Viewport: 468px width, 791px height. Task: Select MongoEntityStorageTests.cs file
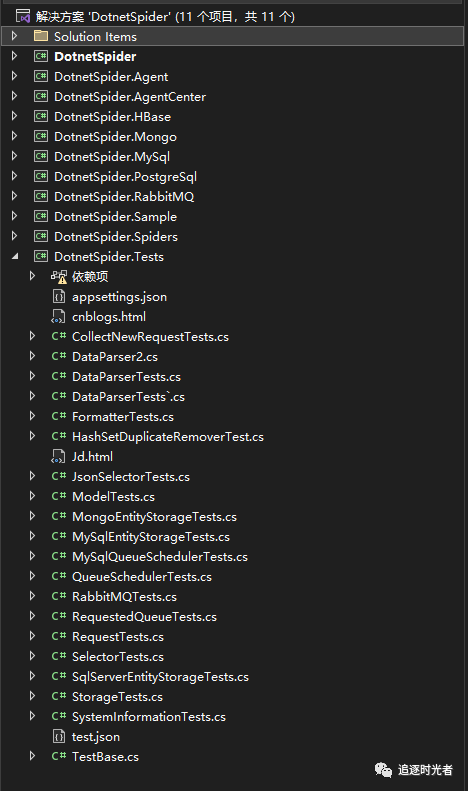coord(154,517)
